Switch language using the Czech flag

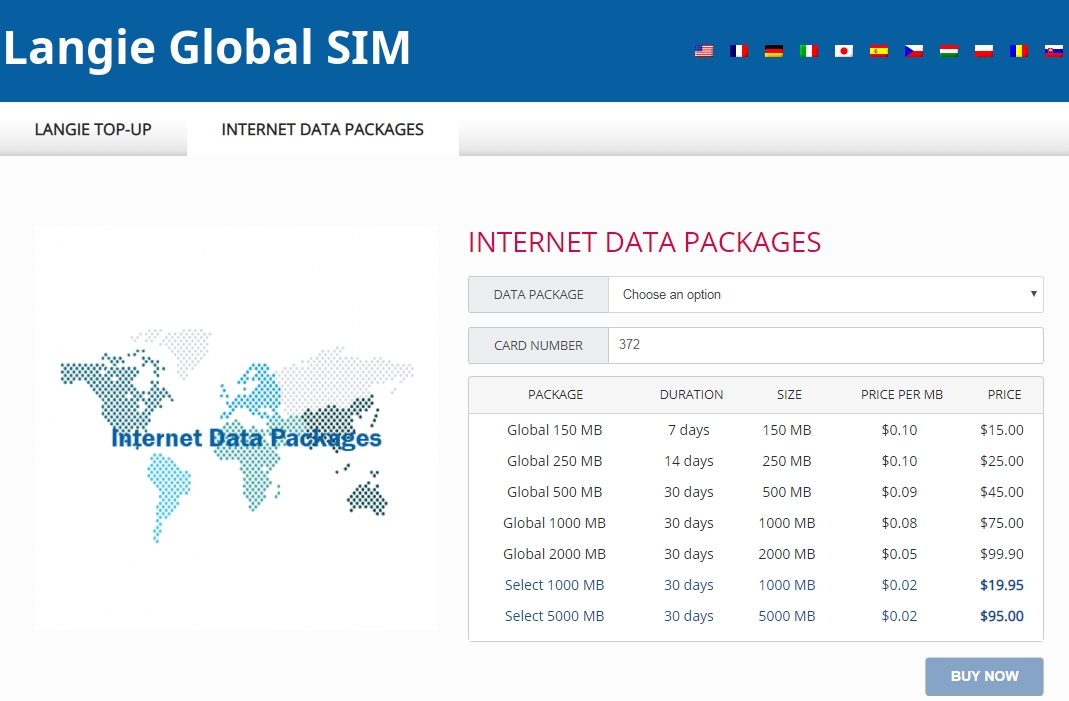pos(914,51)
